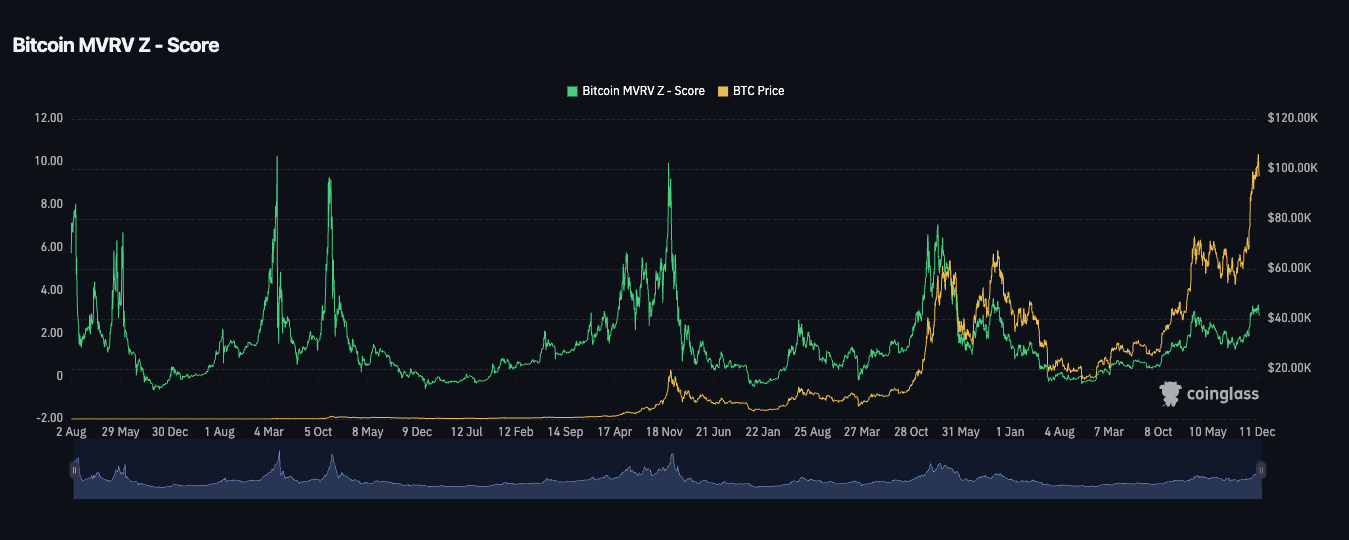
Task: Click the '18 Nov' date label
Action: [x=665, y=432]
